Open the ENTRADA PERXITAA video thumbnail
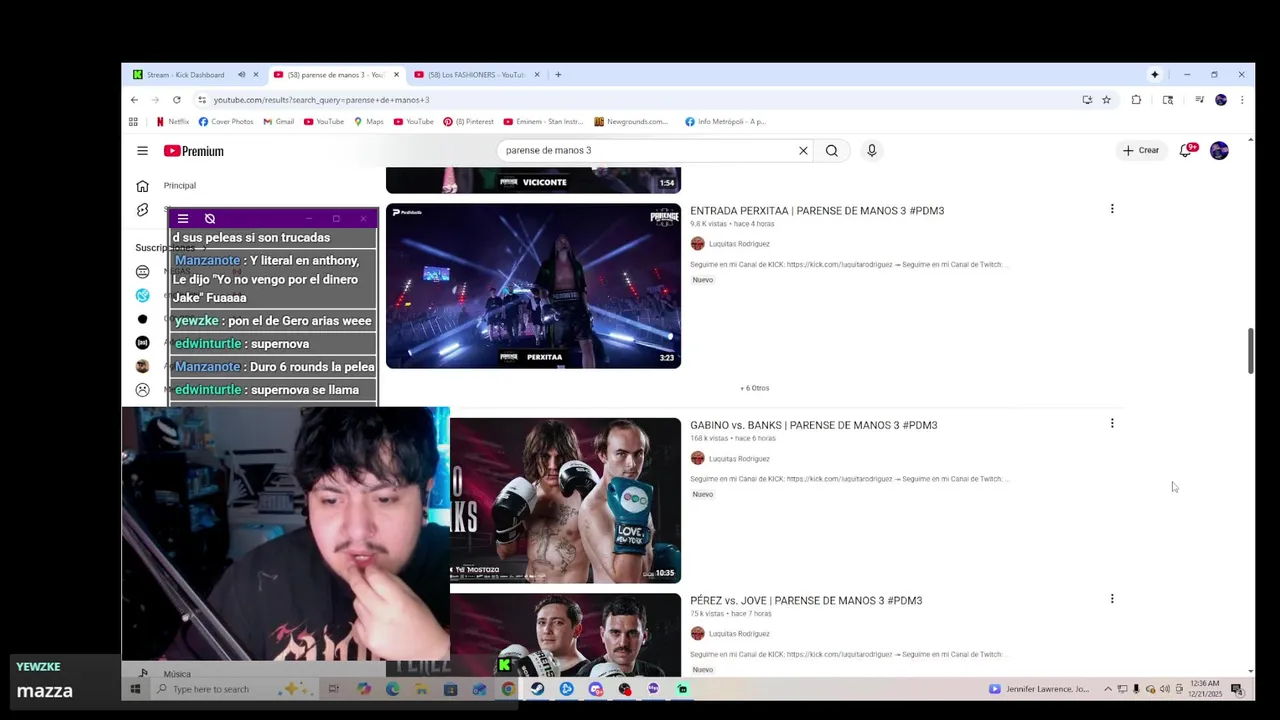The height and width of the screenshot is (720, 1280). (x=533, y=286)
